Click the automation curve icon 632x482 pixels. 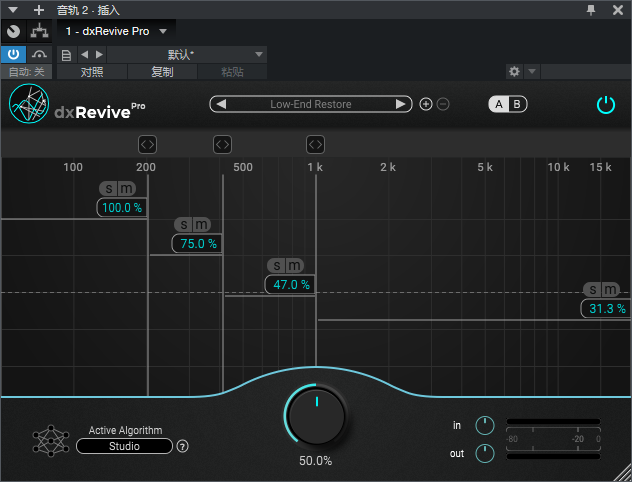point(39,54)
